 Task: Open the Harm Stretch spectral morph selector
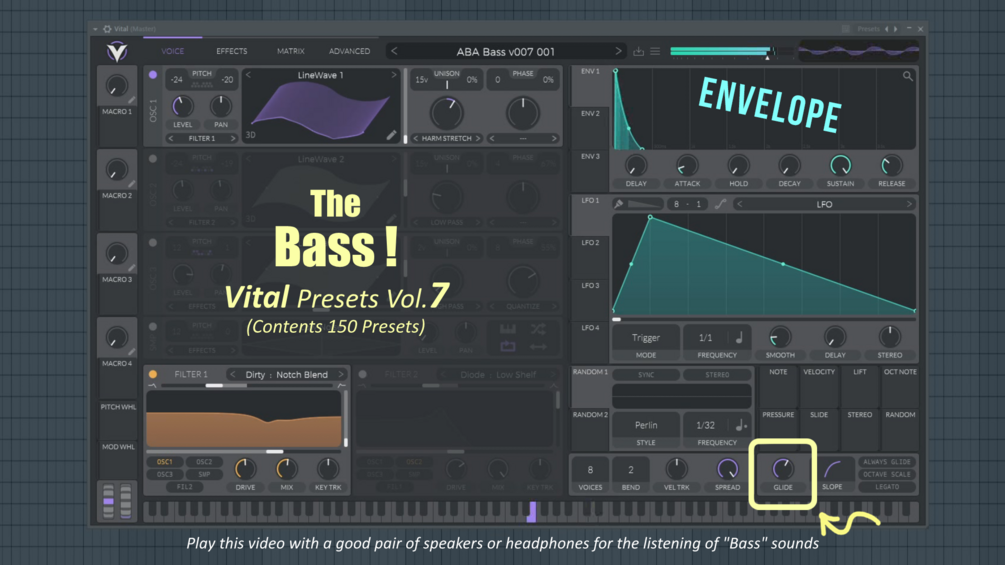pos(447,138)
